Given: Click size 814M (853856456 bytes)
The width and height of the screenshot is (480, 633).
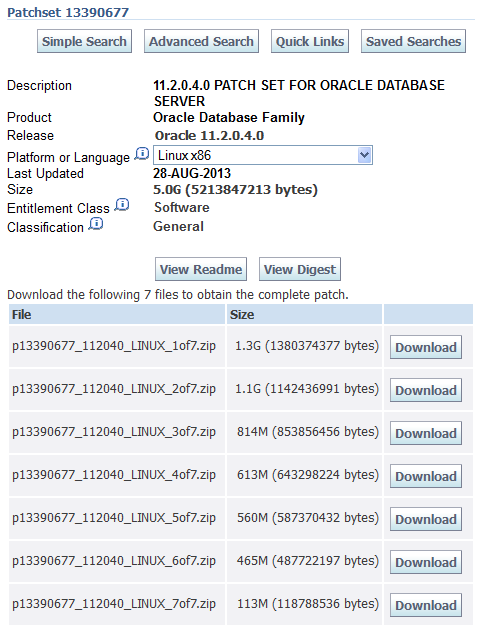Looking at the screenshot, I should (x=308, y=432).
